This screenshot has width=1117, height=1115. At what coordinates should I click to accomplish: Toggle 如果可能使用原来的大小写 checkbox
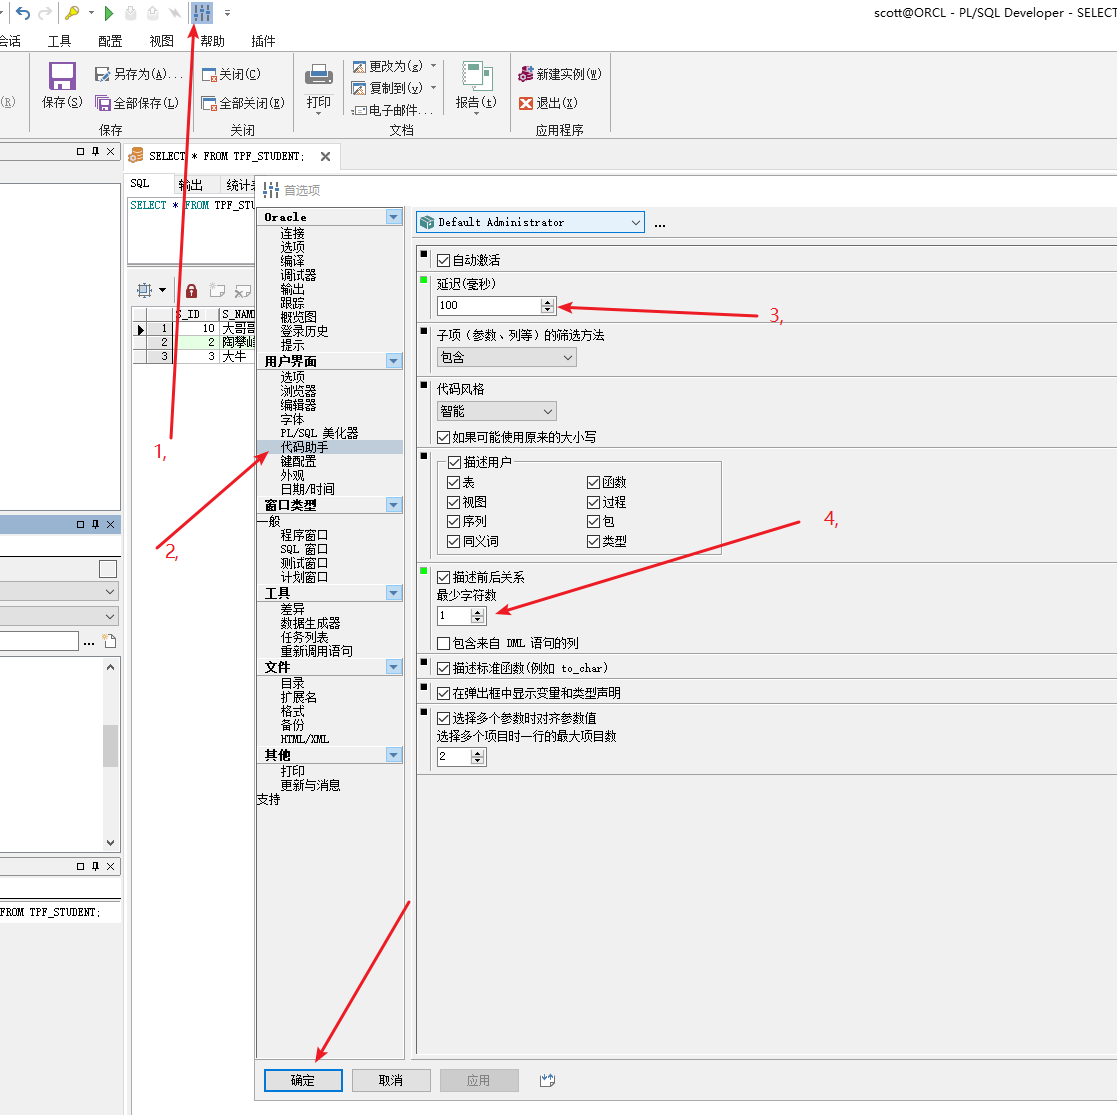coord(443,437)
